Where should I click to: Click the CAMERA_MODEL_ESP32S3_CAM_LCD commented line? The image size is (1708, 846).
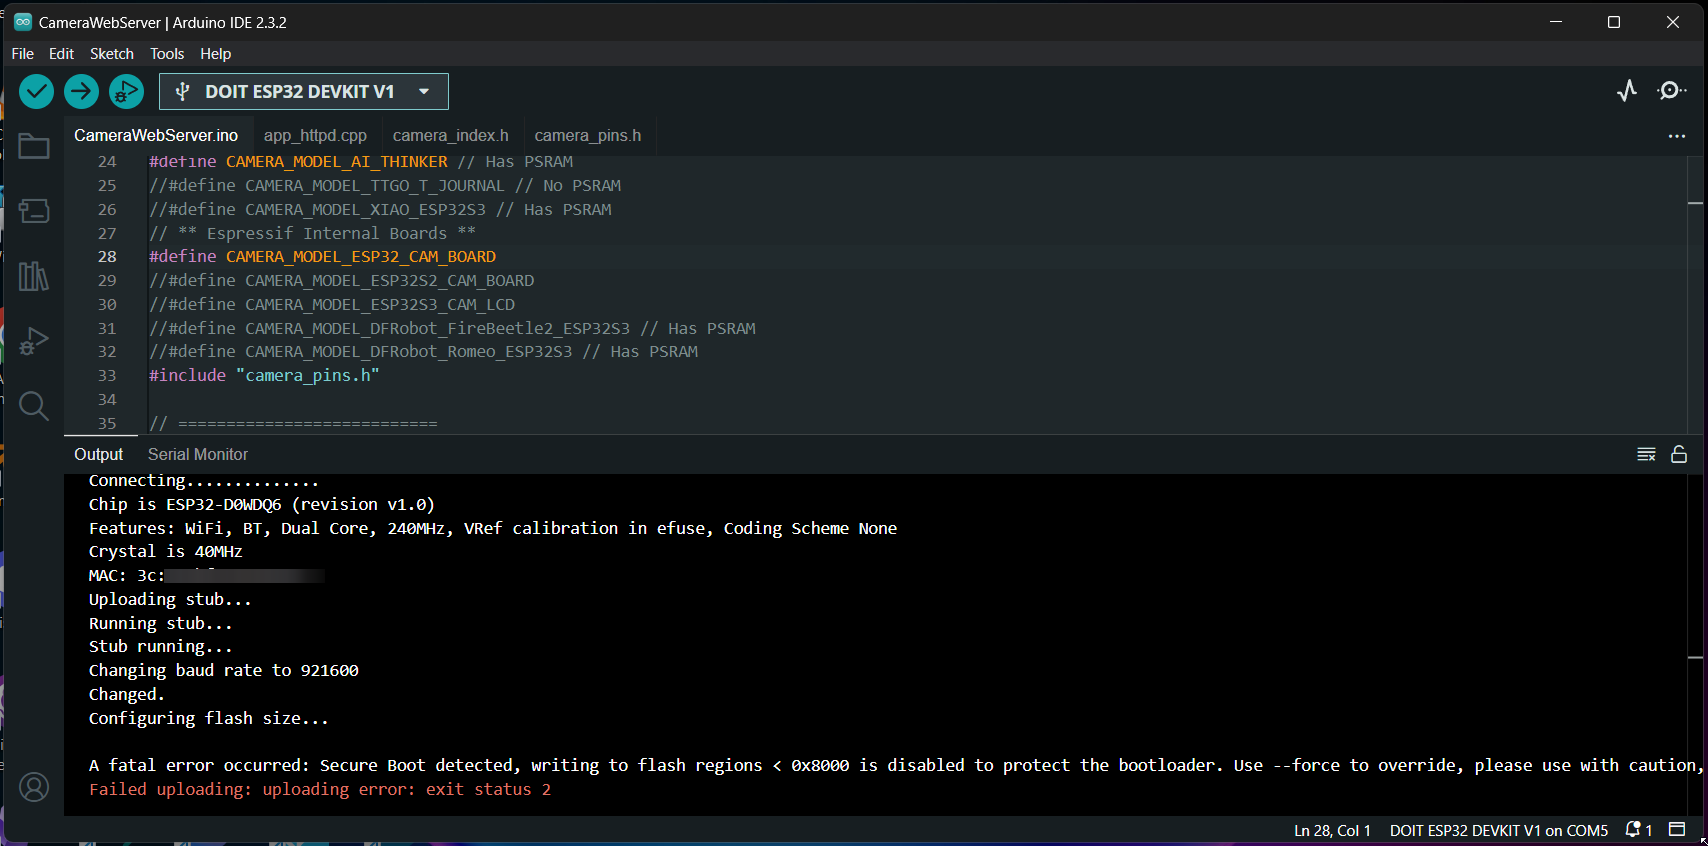coord(332,305)
